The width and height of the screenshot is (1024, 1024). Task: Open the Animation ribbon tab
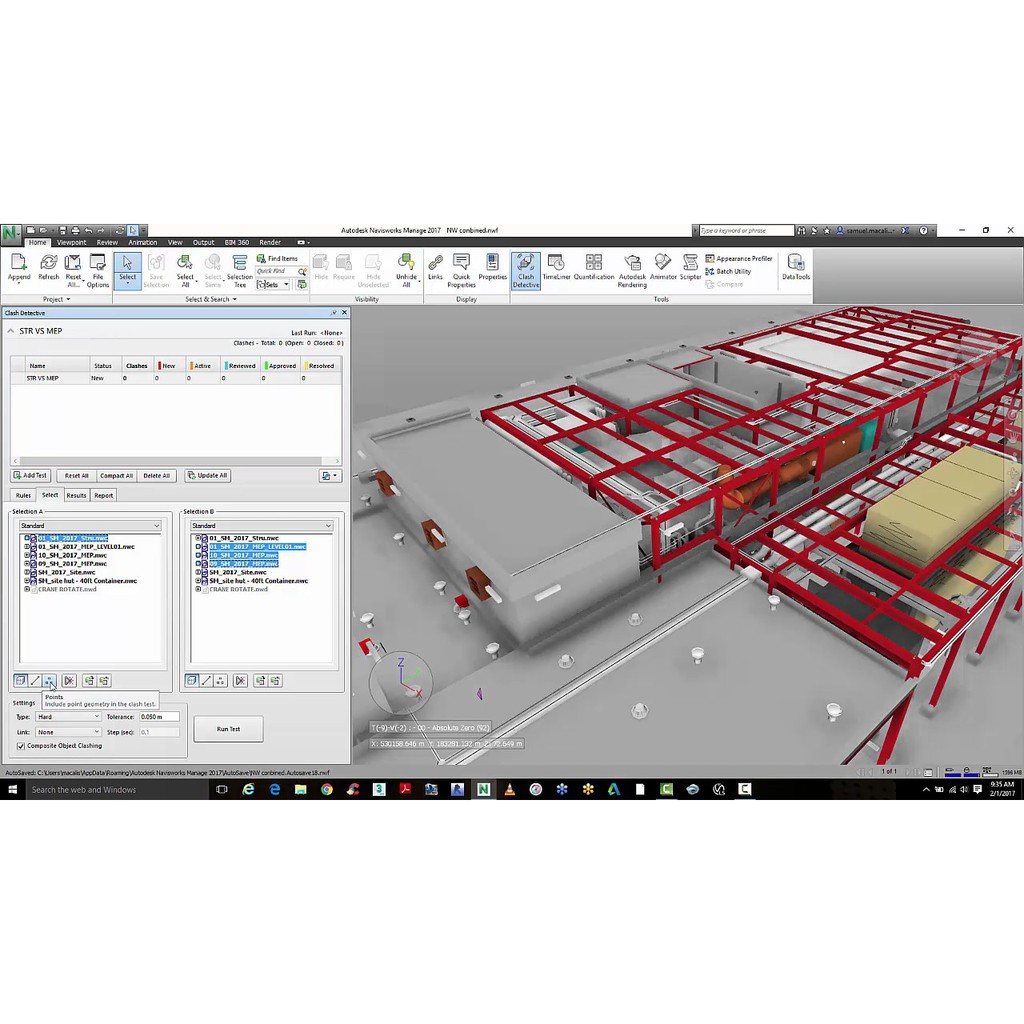click(142, 242)
